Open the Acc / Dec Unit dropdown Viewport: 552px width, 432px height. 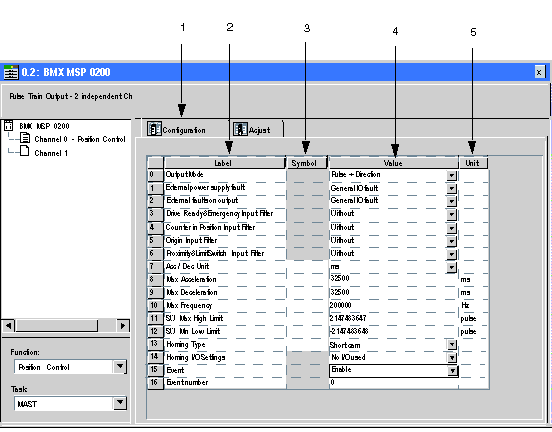point(451,267)
